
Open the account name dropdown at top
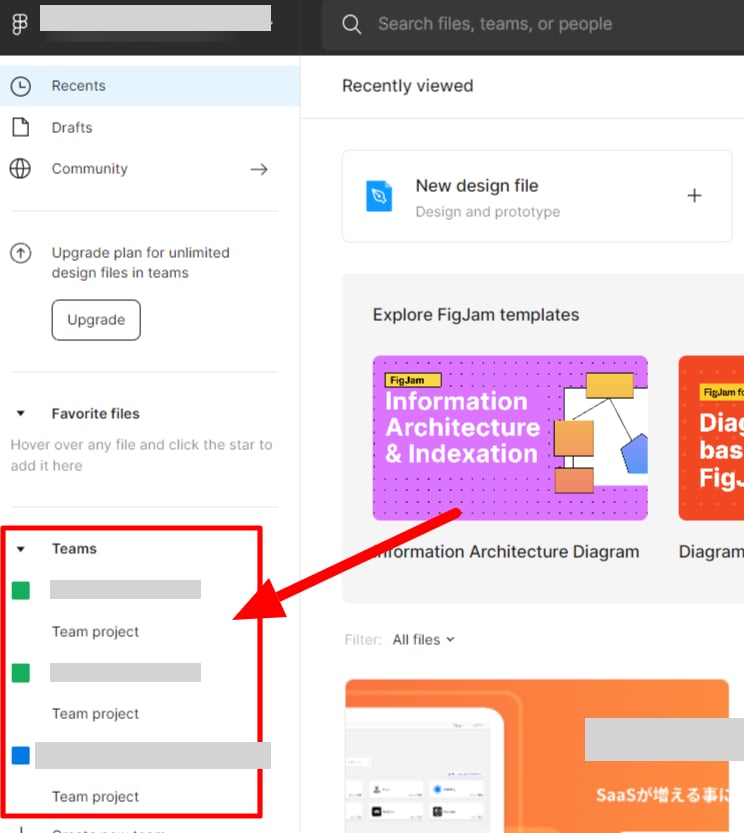click(x=156, y=19)
